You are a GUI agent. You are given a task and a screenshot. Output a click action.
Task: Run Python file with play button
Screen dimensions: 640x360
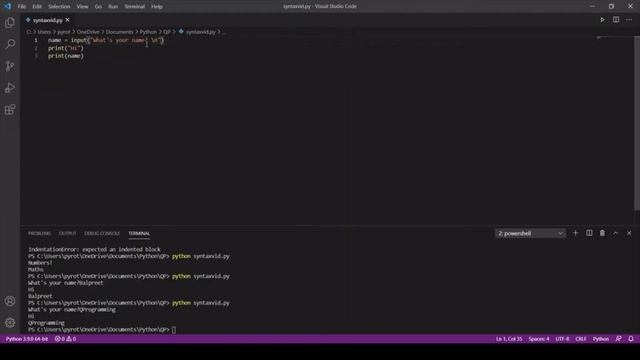coord(602,20)
